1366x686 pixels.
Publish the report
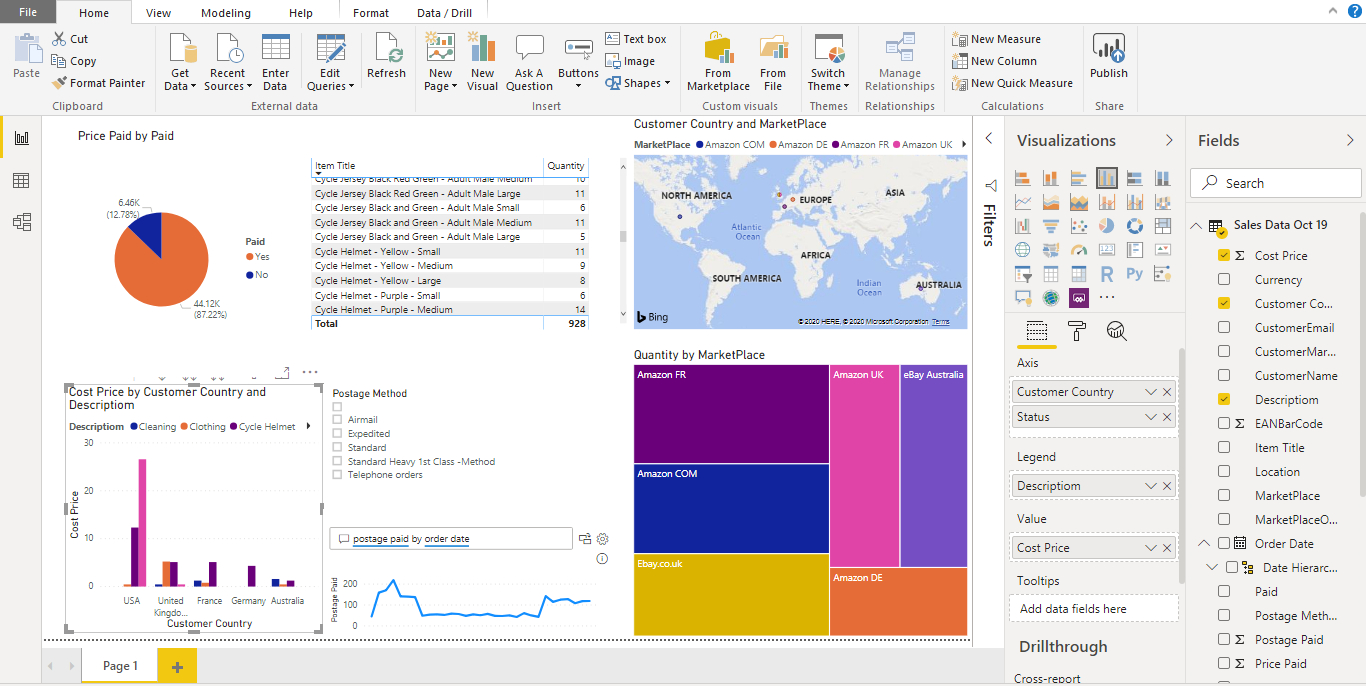[1109, 56]
